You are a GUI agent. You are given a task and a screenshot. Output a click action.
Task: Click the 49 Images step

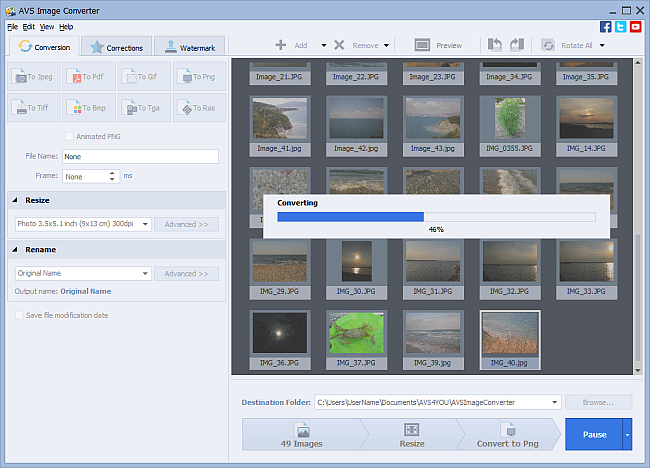[x=301, y=435]
